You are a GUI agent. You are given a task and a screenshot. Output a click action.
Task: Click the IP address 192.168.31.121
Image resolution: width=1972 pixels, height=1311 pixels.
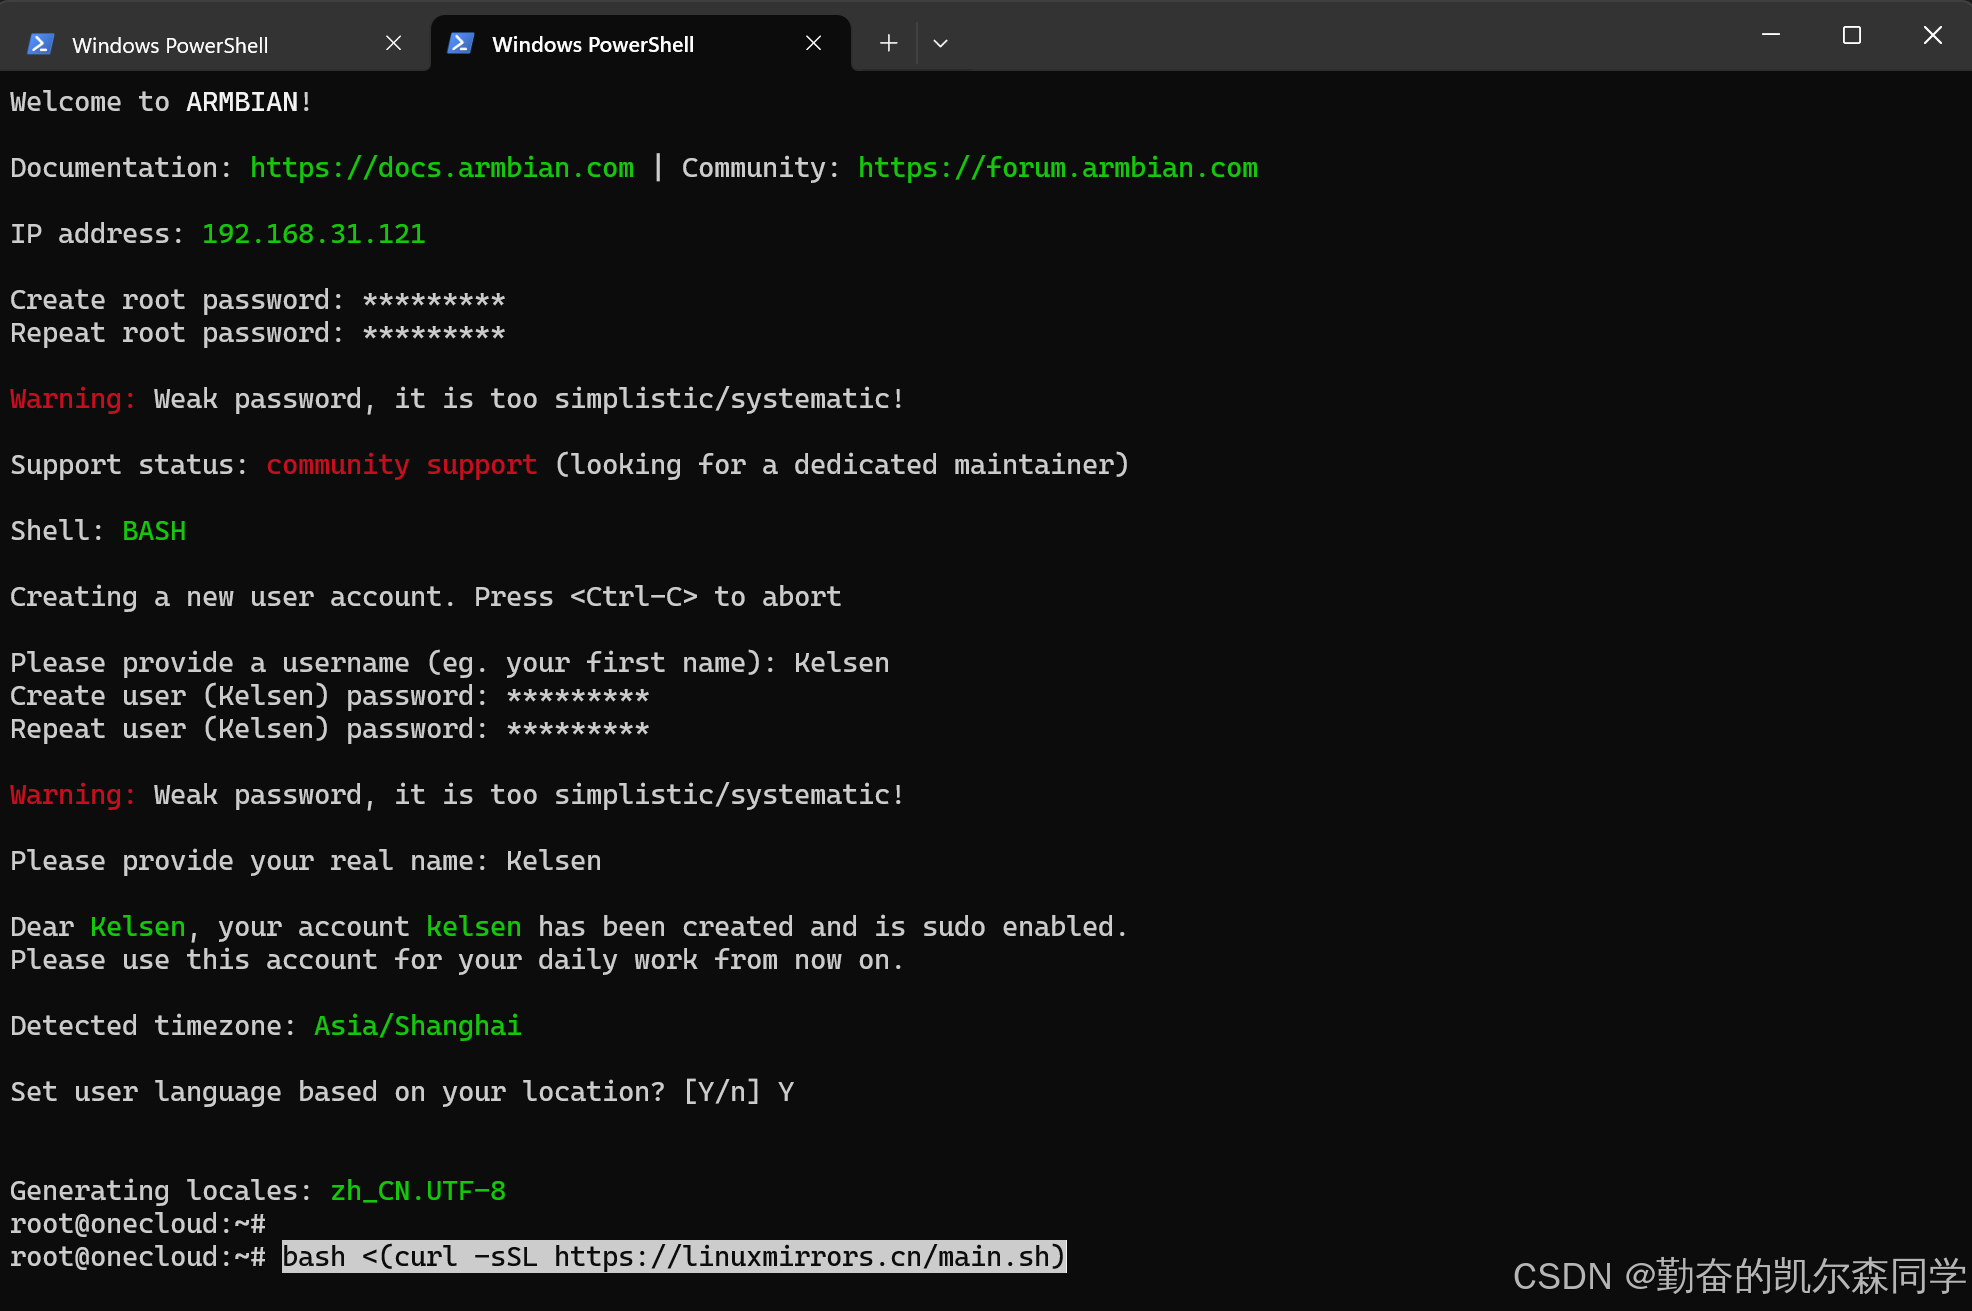point(313,234)
